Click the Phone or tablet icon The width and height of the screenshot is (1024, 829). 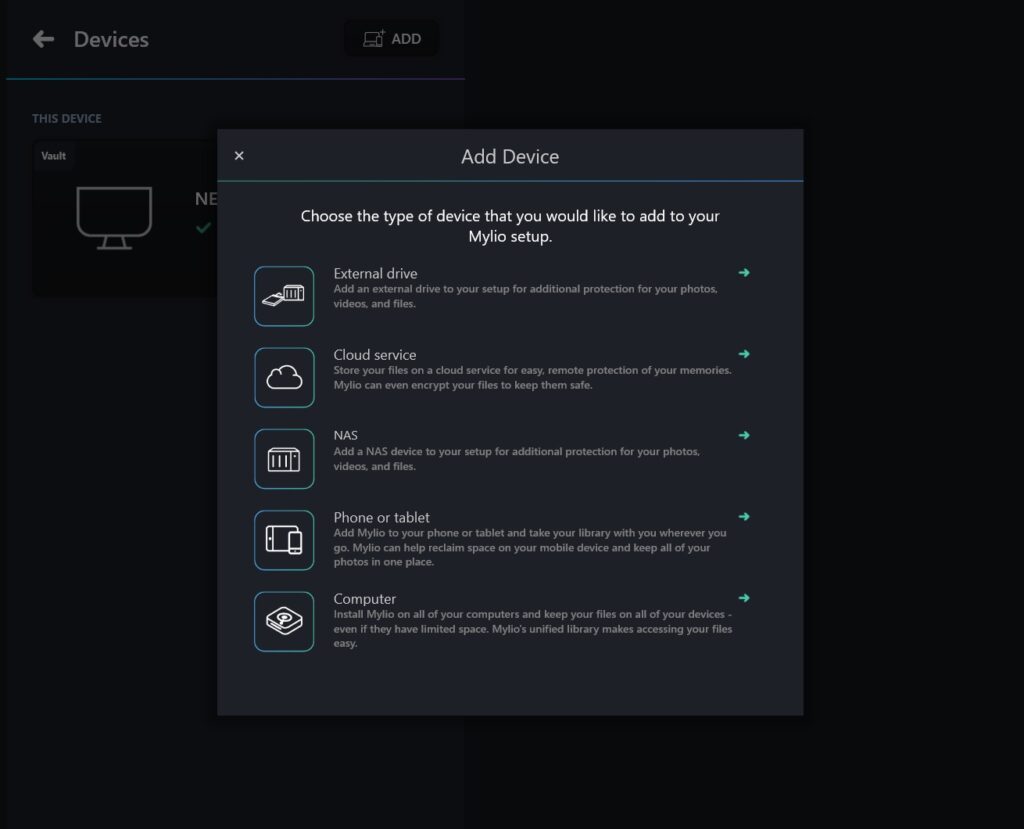[x=284, y=540]
